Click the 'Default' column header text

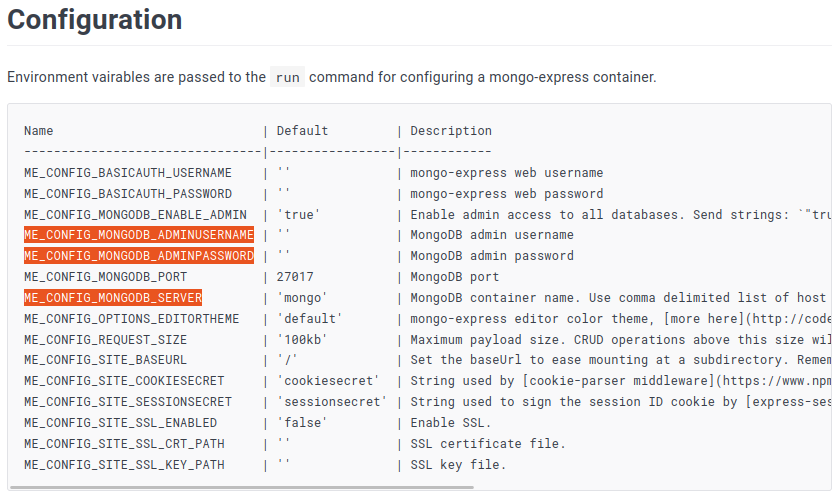click(302, 131)
